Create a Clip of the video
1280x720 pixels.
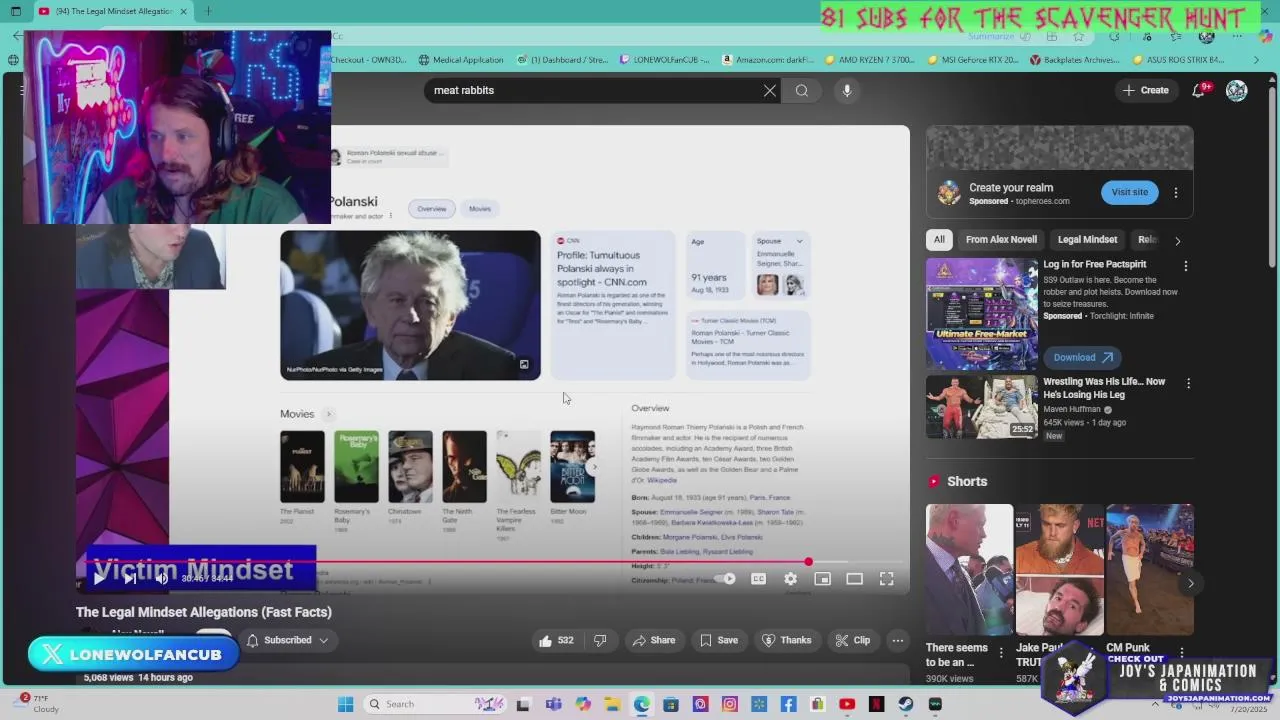[x=853, y=640]
